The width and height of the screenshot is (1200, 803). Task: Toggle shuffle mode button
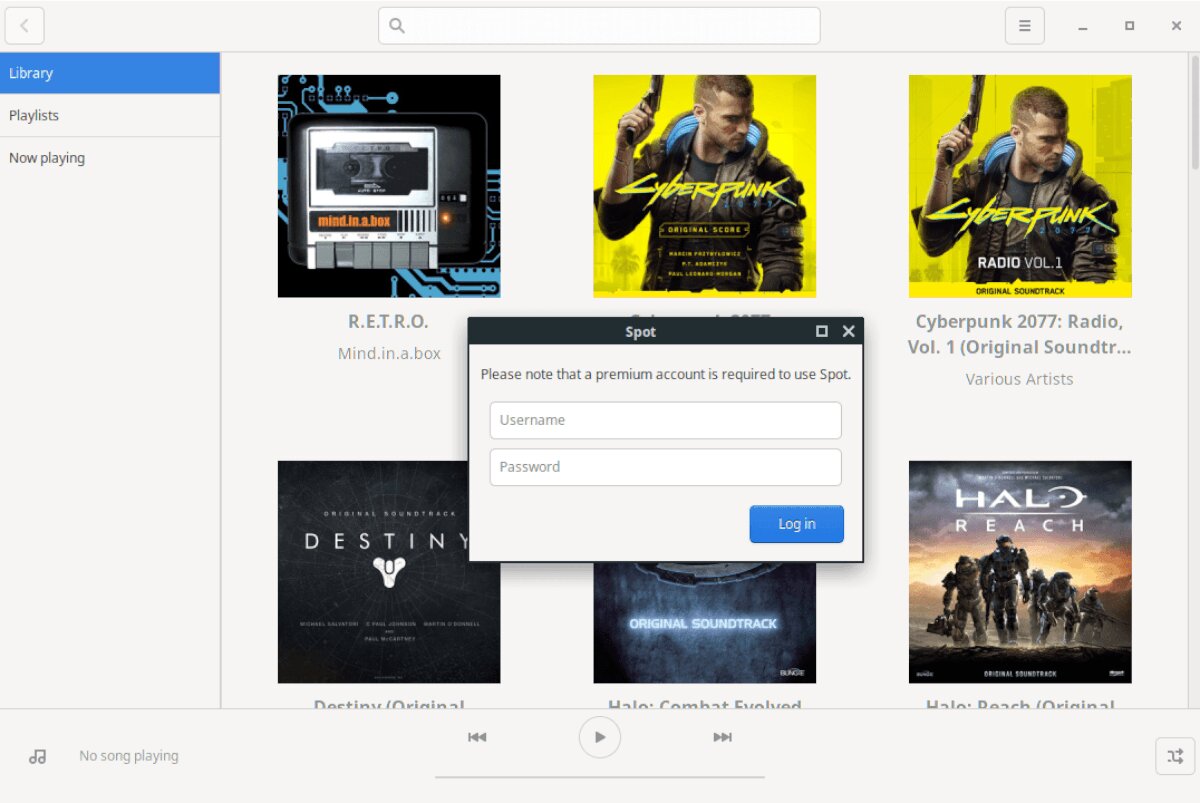1174,756
